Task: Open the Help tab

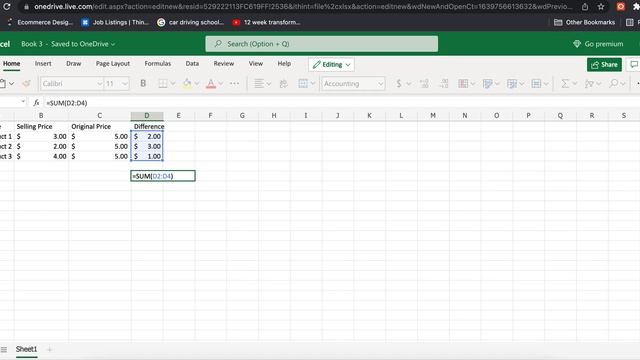Action: 284,64
